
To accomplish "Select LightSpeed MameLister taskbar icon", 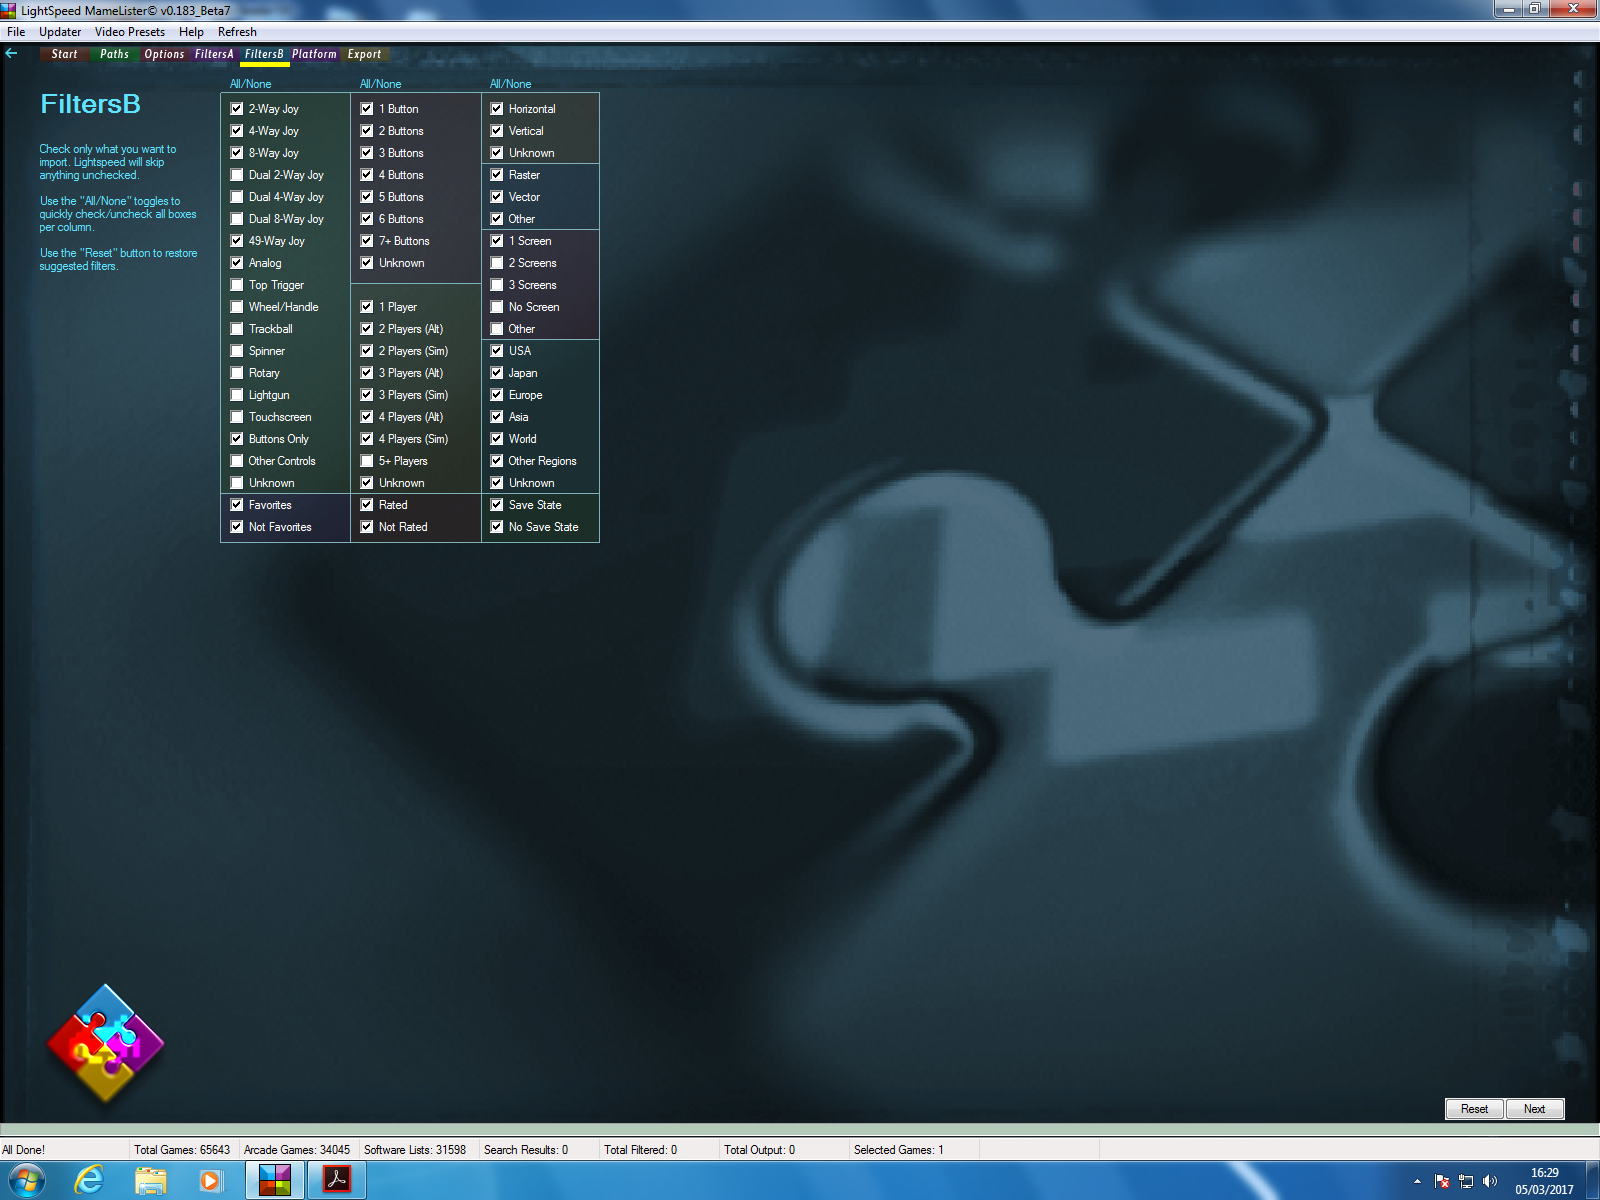I will tap(275, 1181).
